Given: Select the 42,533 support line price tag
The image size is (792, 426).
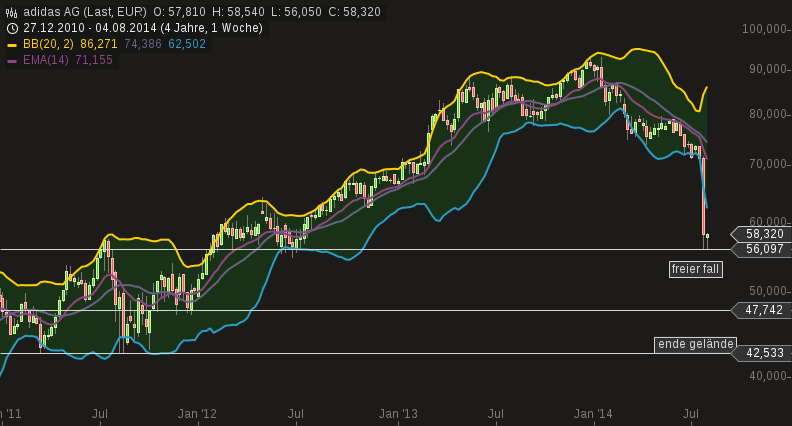Looking at the screenshot, I should tap(764, 353).
